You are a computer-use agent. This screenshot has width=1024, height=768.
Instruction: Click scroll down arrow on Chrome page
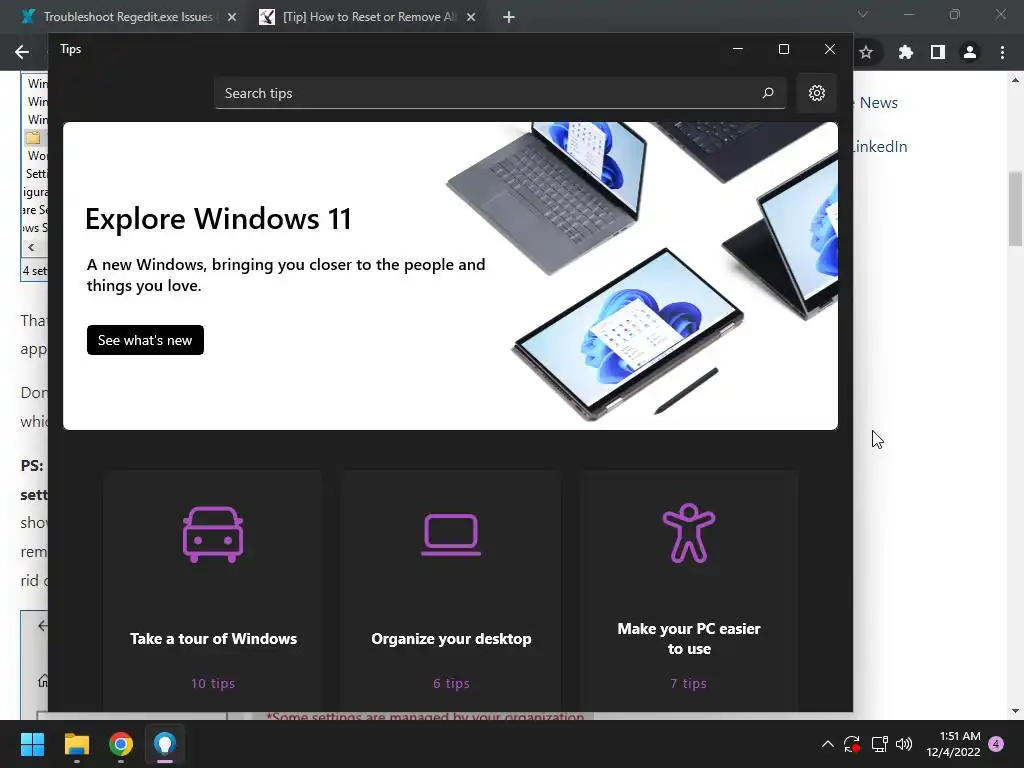pyautogui.click(x=1015, y=711)
